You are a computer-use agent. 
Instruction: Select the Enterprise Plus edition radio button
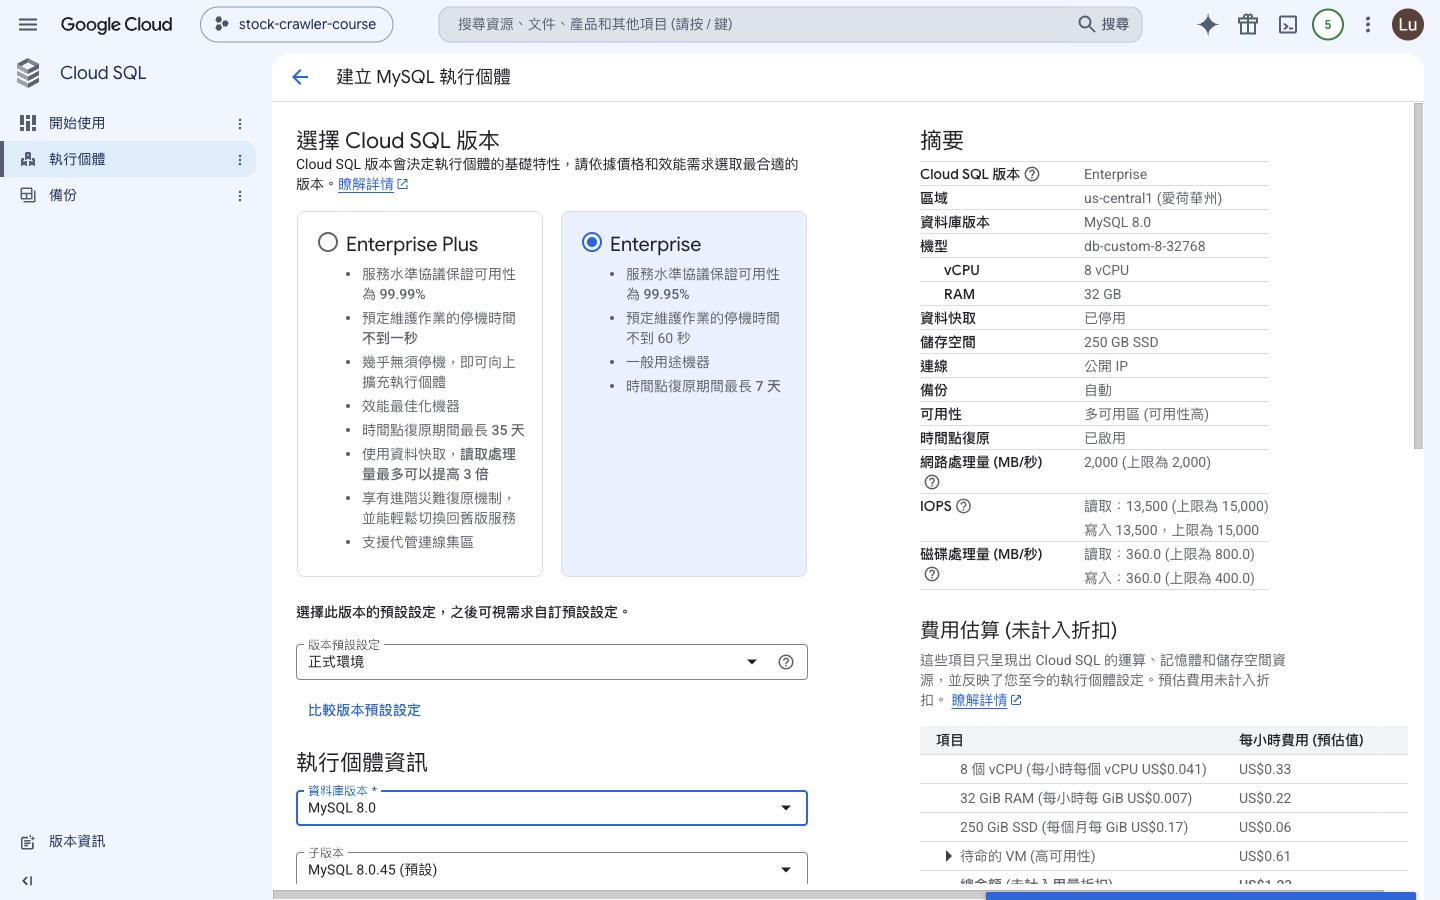pyautogui.click(x=328, y=242)
